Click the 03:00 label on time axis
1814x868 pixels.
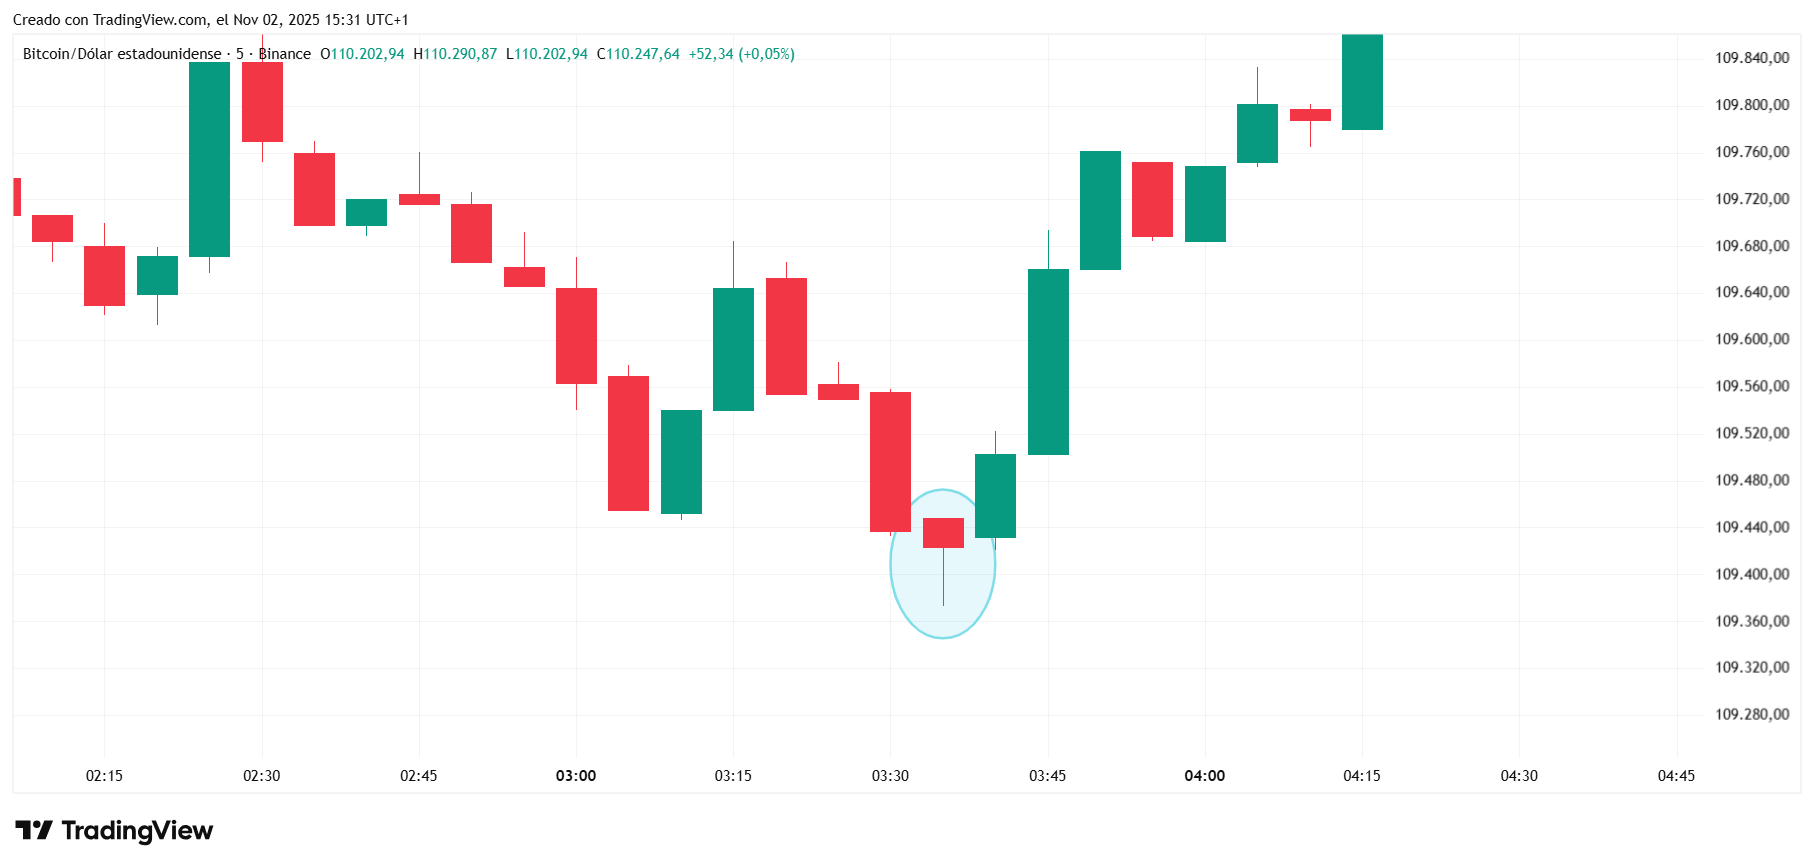pos(576,776)
